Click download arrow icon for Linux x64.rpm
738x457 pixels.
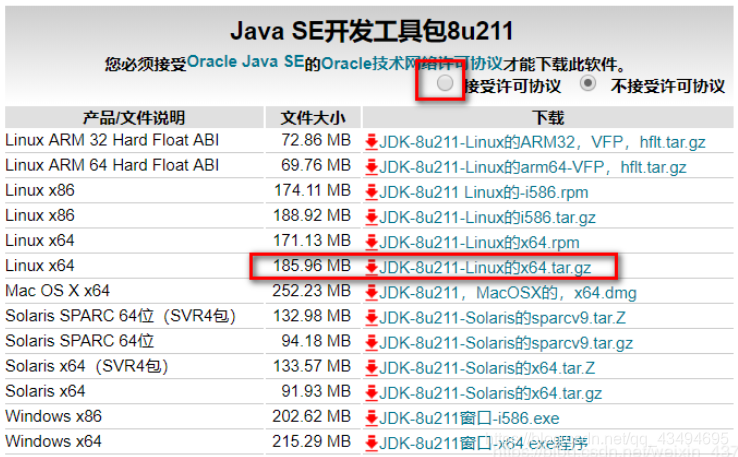[371, 242]
